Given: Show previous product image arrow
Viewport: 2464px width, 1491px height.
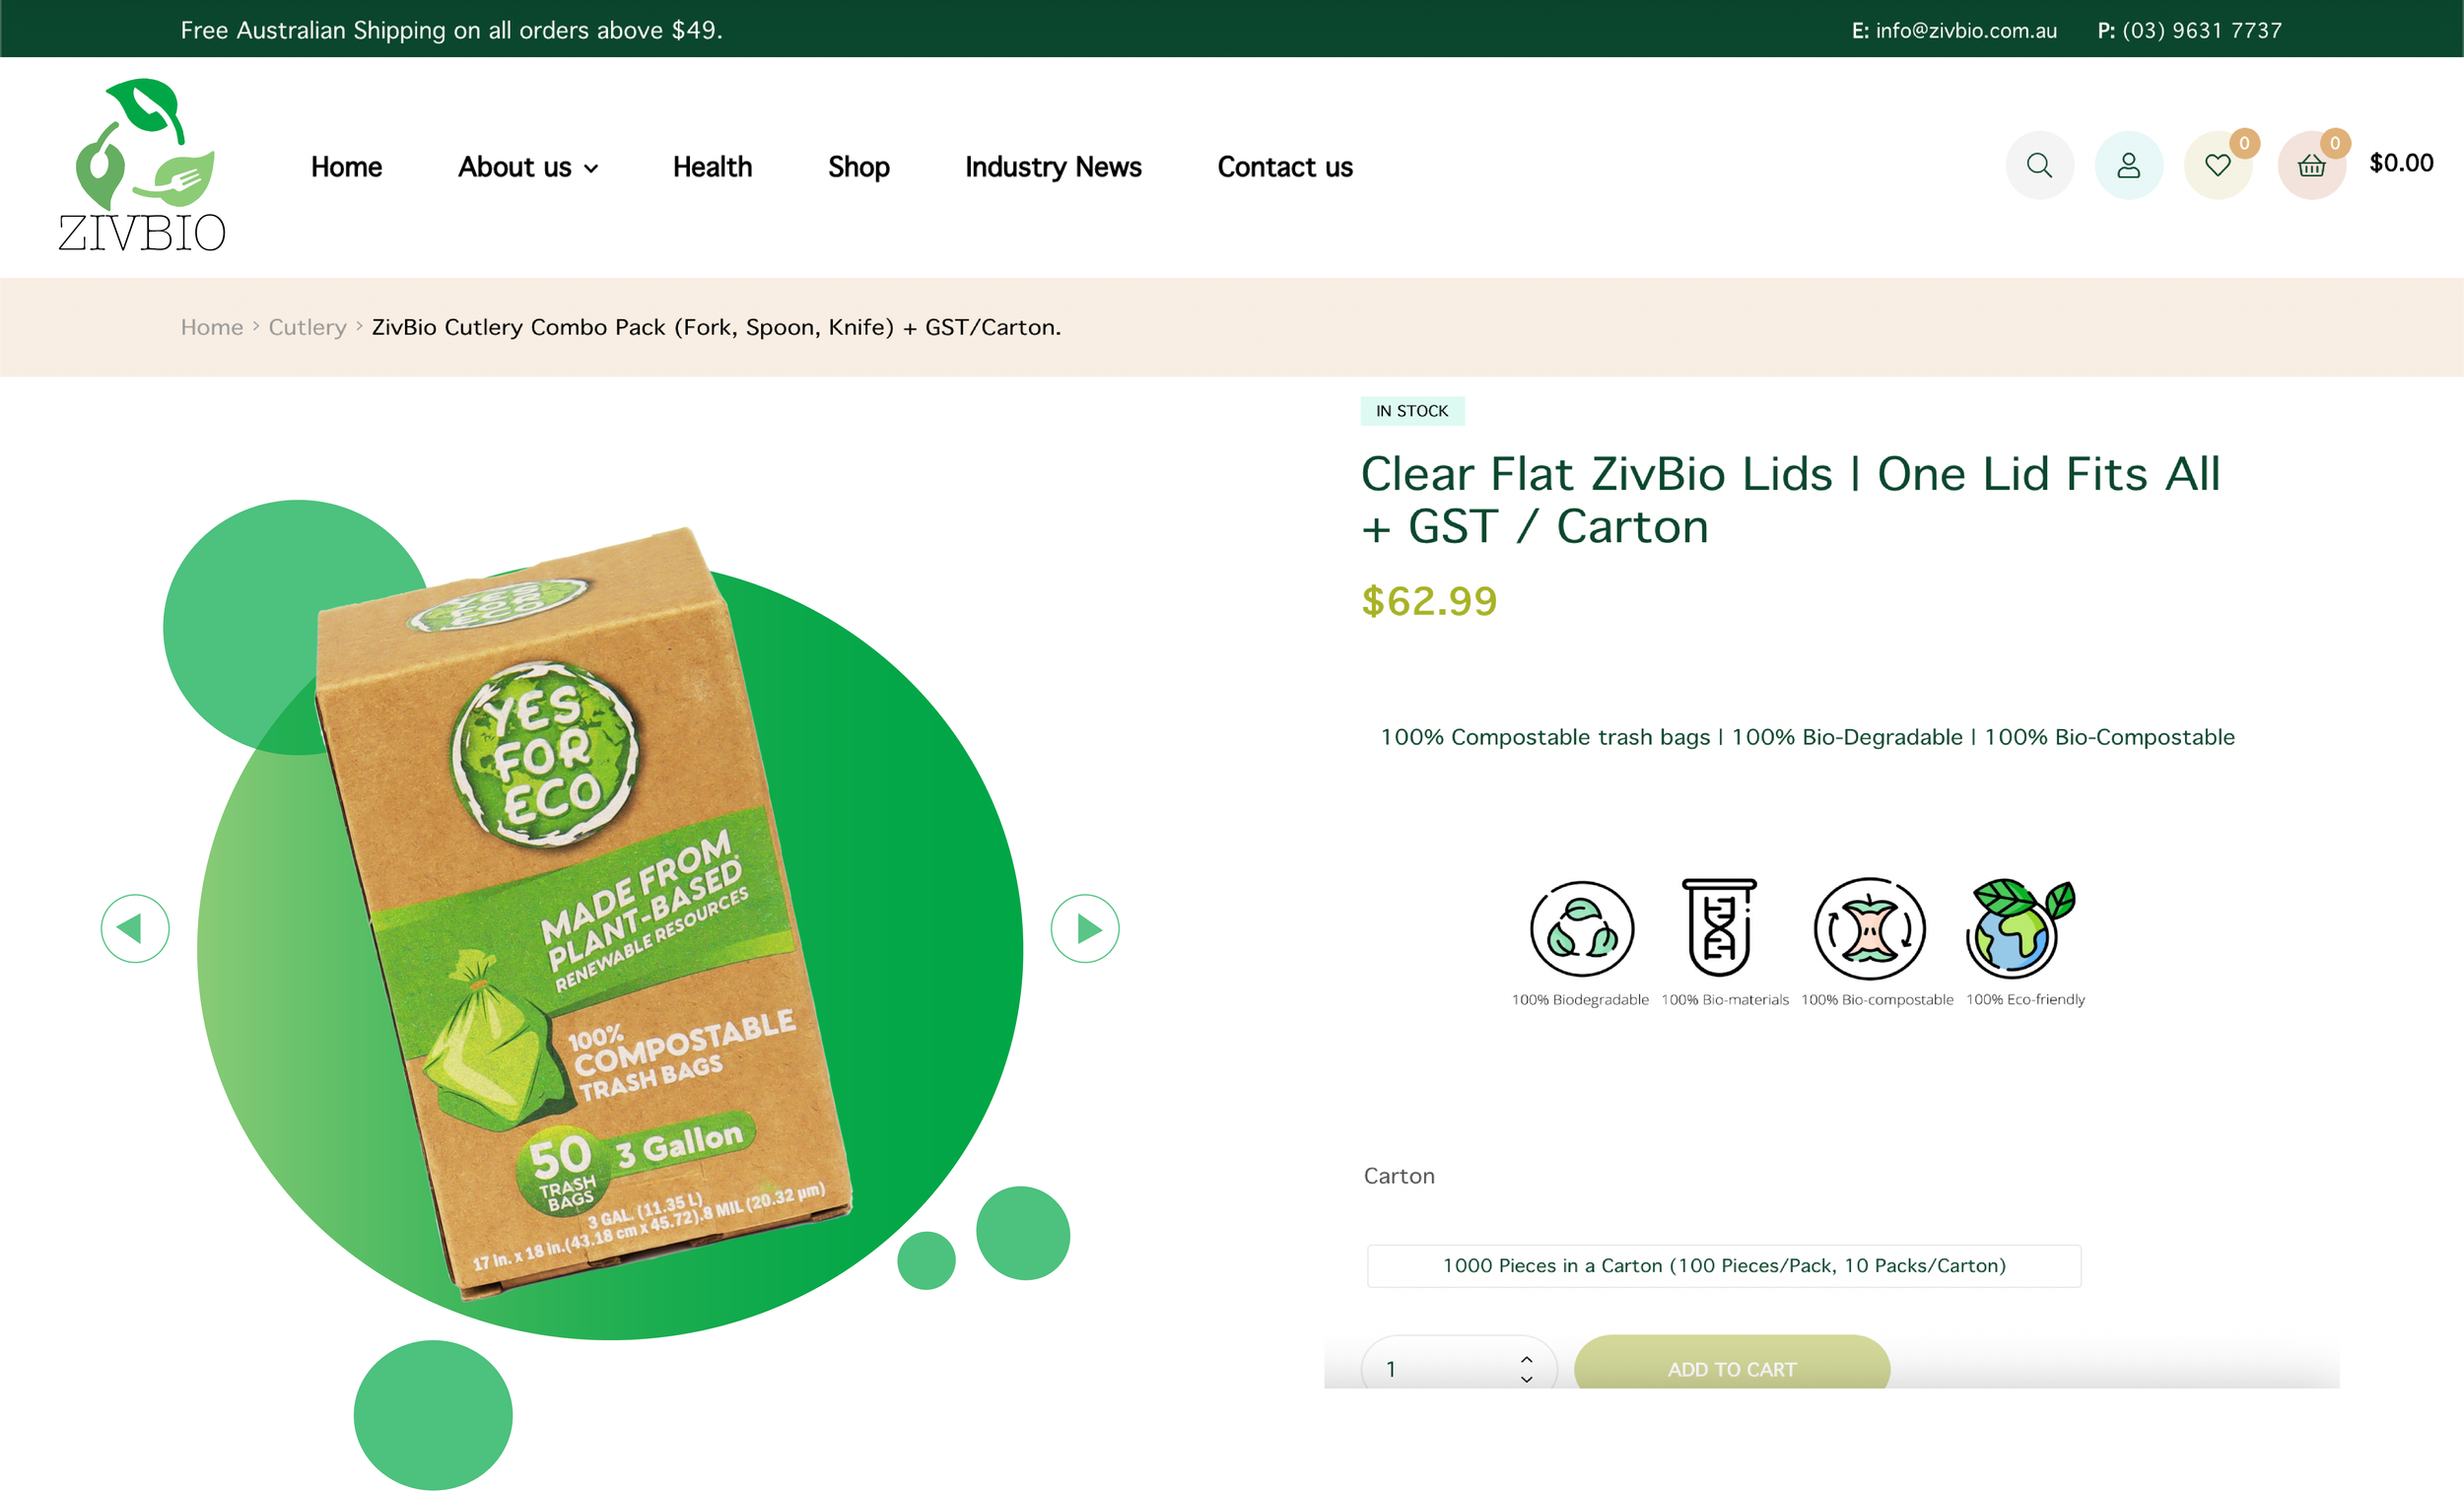Looking at the screenshot, I should click(x=135, y=928).
